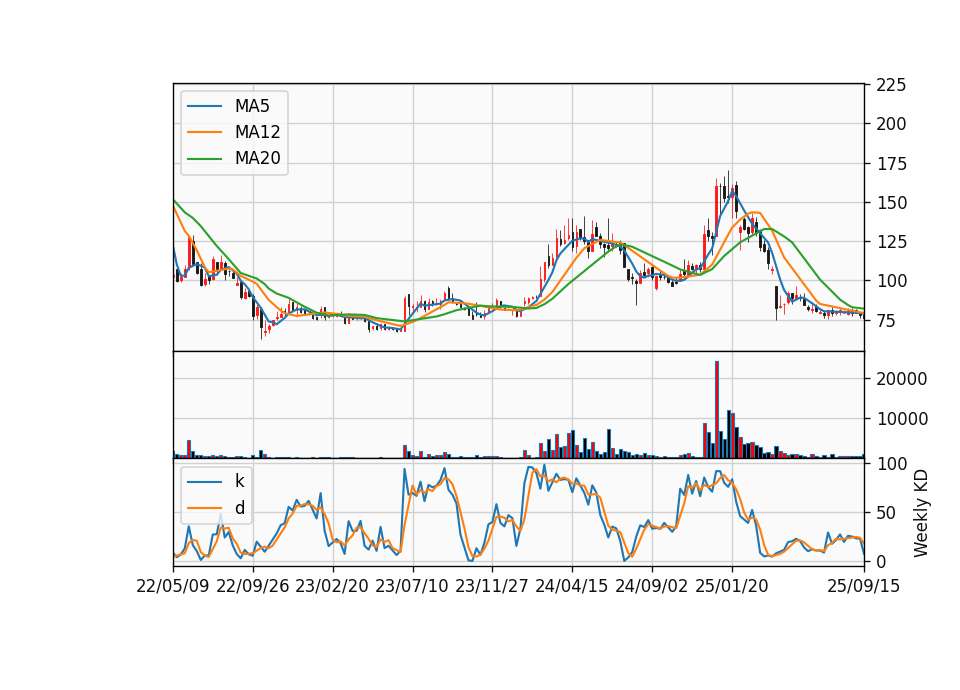This screenshot has width=960, height=690.
Task: Click the 75 price axis label
Action: coord(886,321)
